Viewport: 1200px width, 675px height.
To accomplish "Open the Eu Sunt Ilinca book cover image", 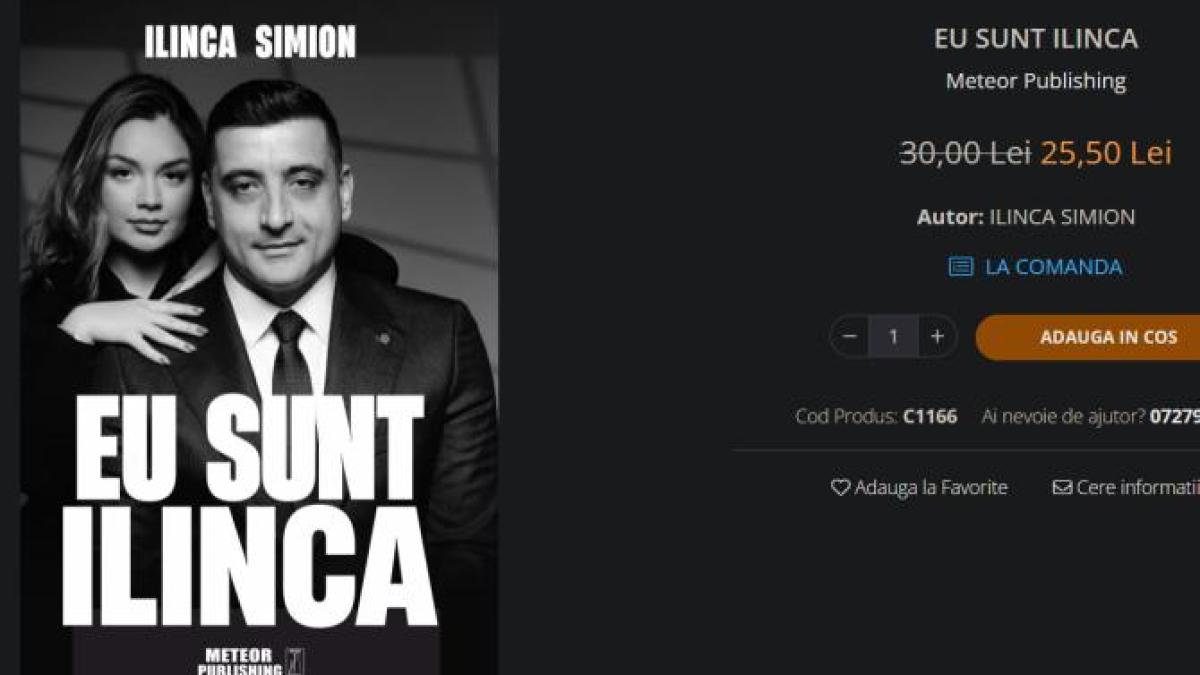I will 260,337.
